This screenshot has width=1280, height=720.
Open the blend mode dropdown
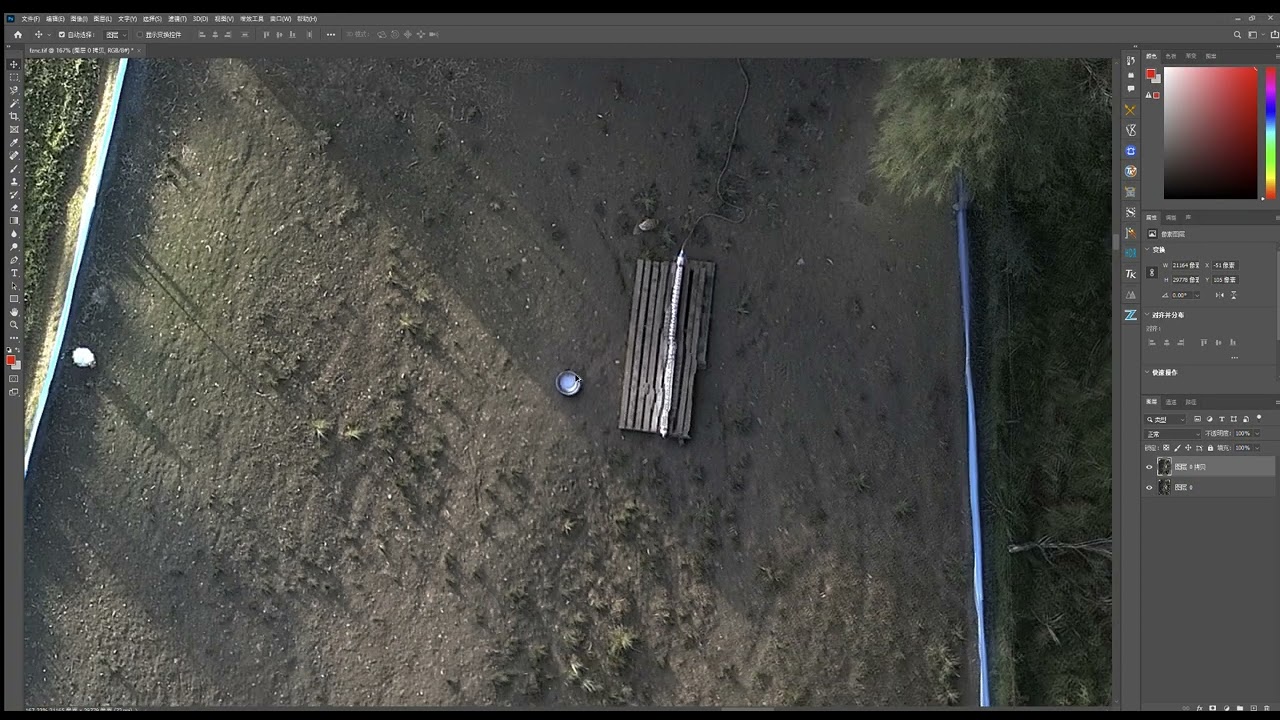[x=1173, y=434]
